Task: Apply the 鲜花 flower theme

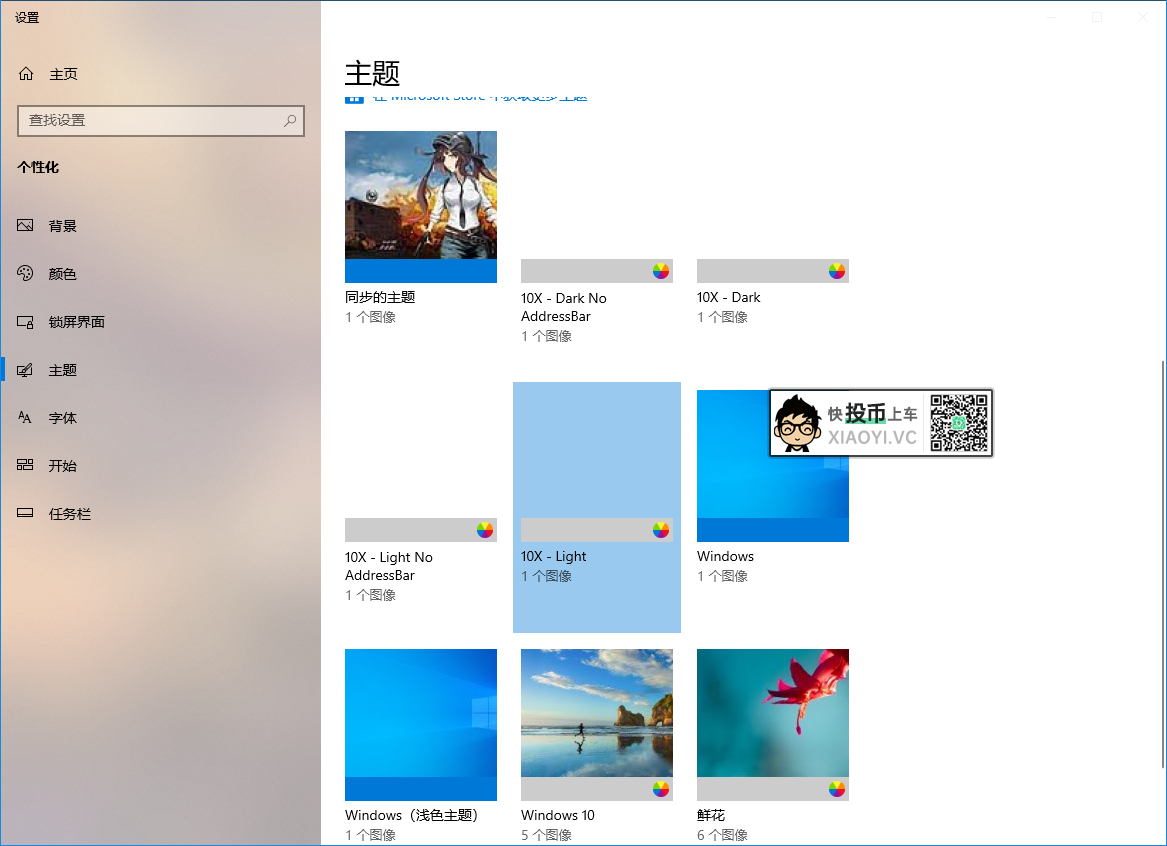Action: pyautogui.click(x=772, y=725)
